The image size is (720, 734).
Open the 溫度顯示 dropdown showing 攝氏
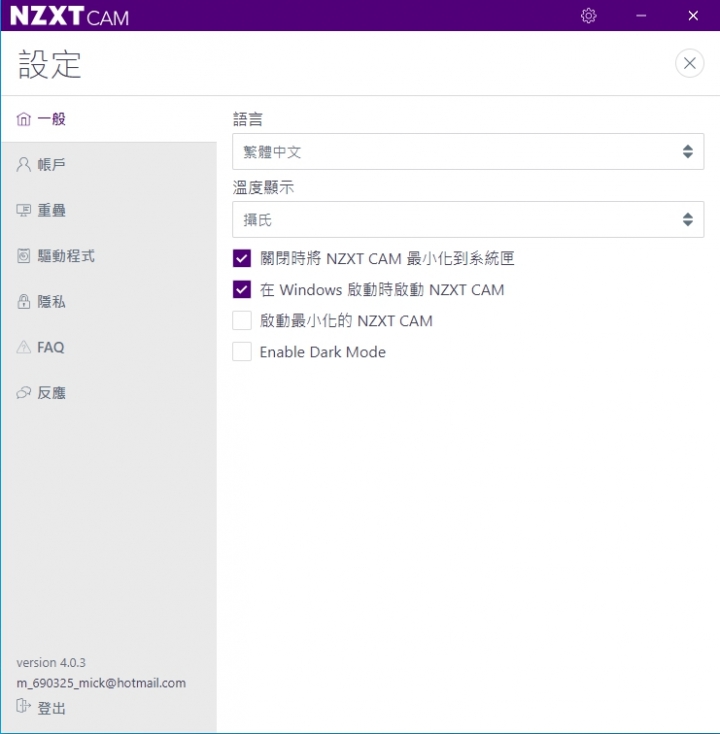[468, 220]
